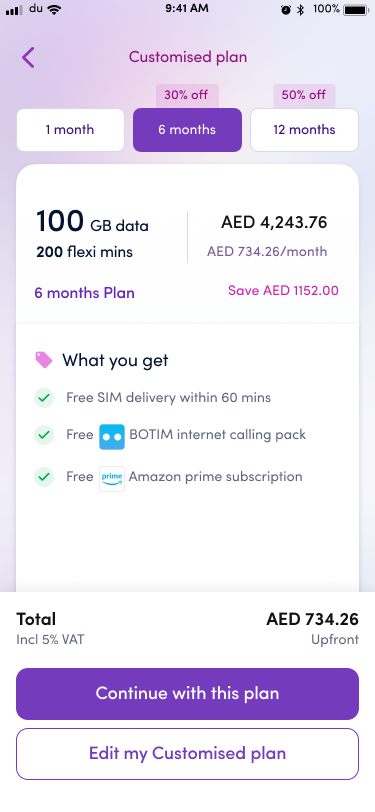This screenshot has height=812, width=375.
Task: Open Edit my Customised plan
Action: coord(188,754)
